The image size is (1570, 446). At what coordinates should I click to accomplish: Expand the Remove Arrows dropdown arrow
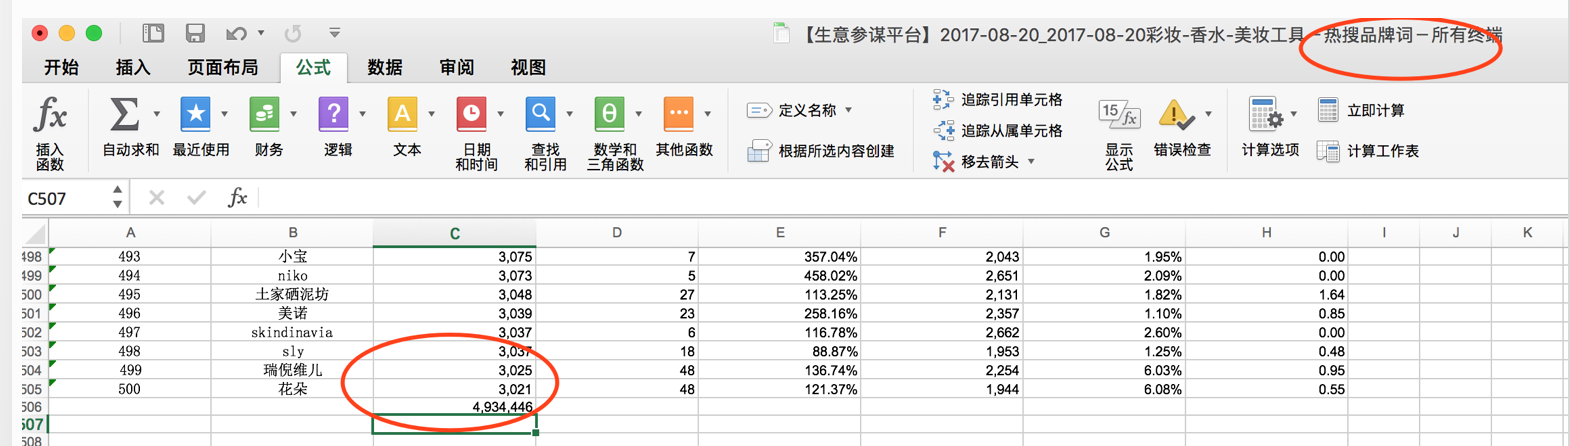click(x=1031, y=161)
